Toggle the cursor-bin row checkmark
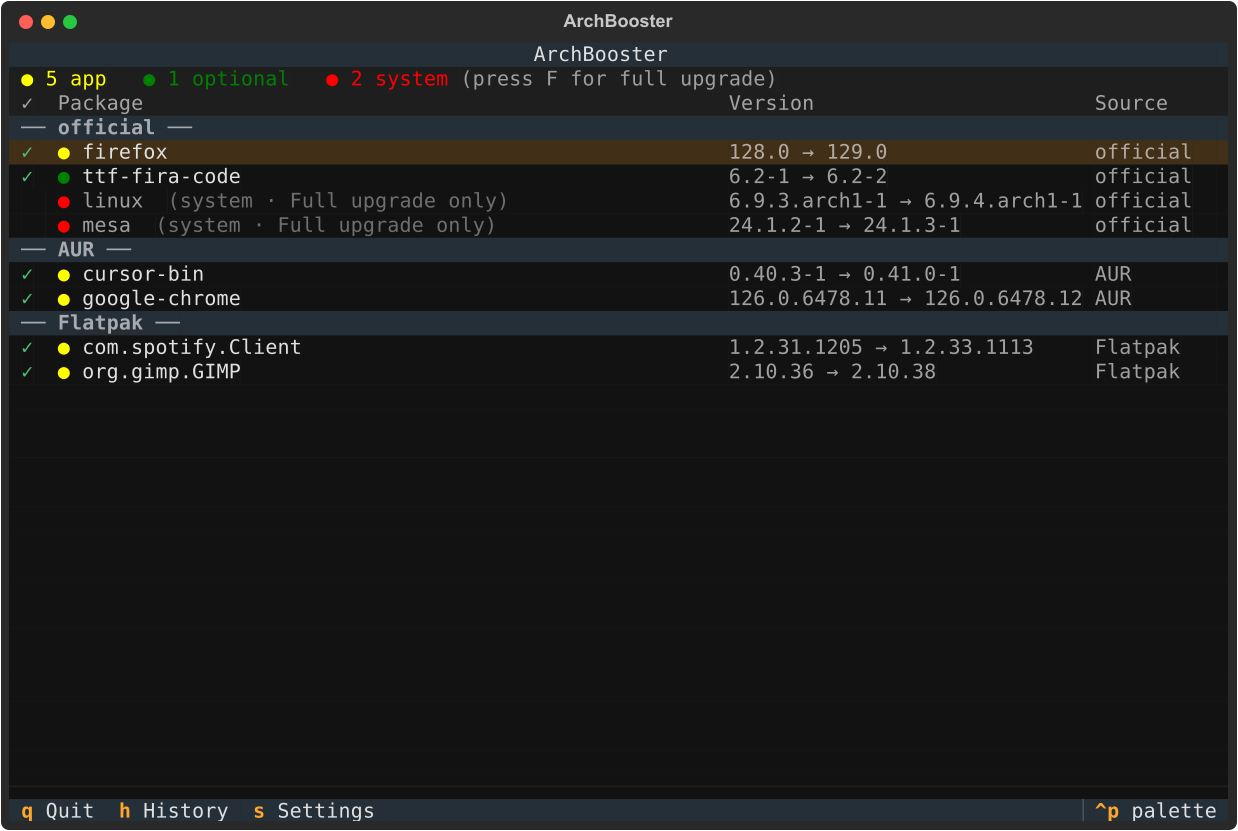The width and height of the screenshot is (1238, 831). point(27,274)
